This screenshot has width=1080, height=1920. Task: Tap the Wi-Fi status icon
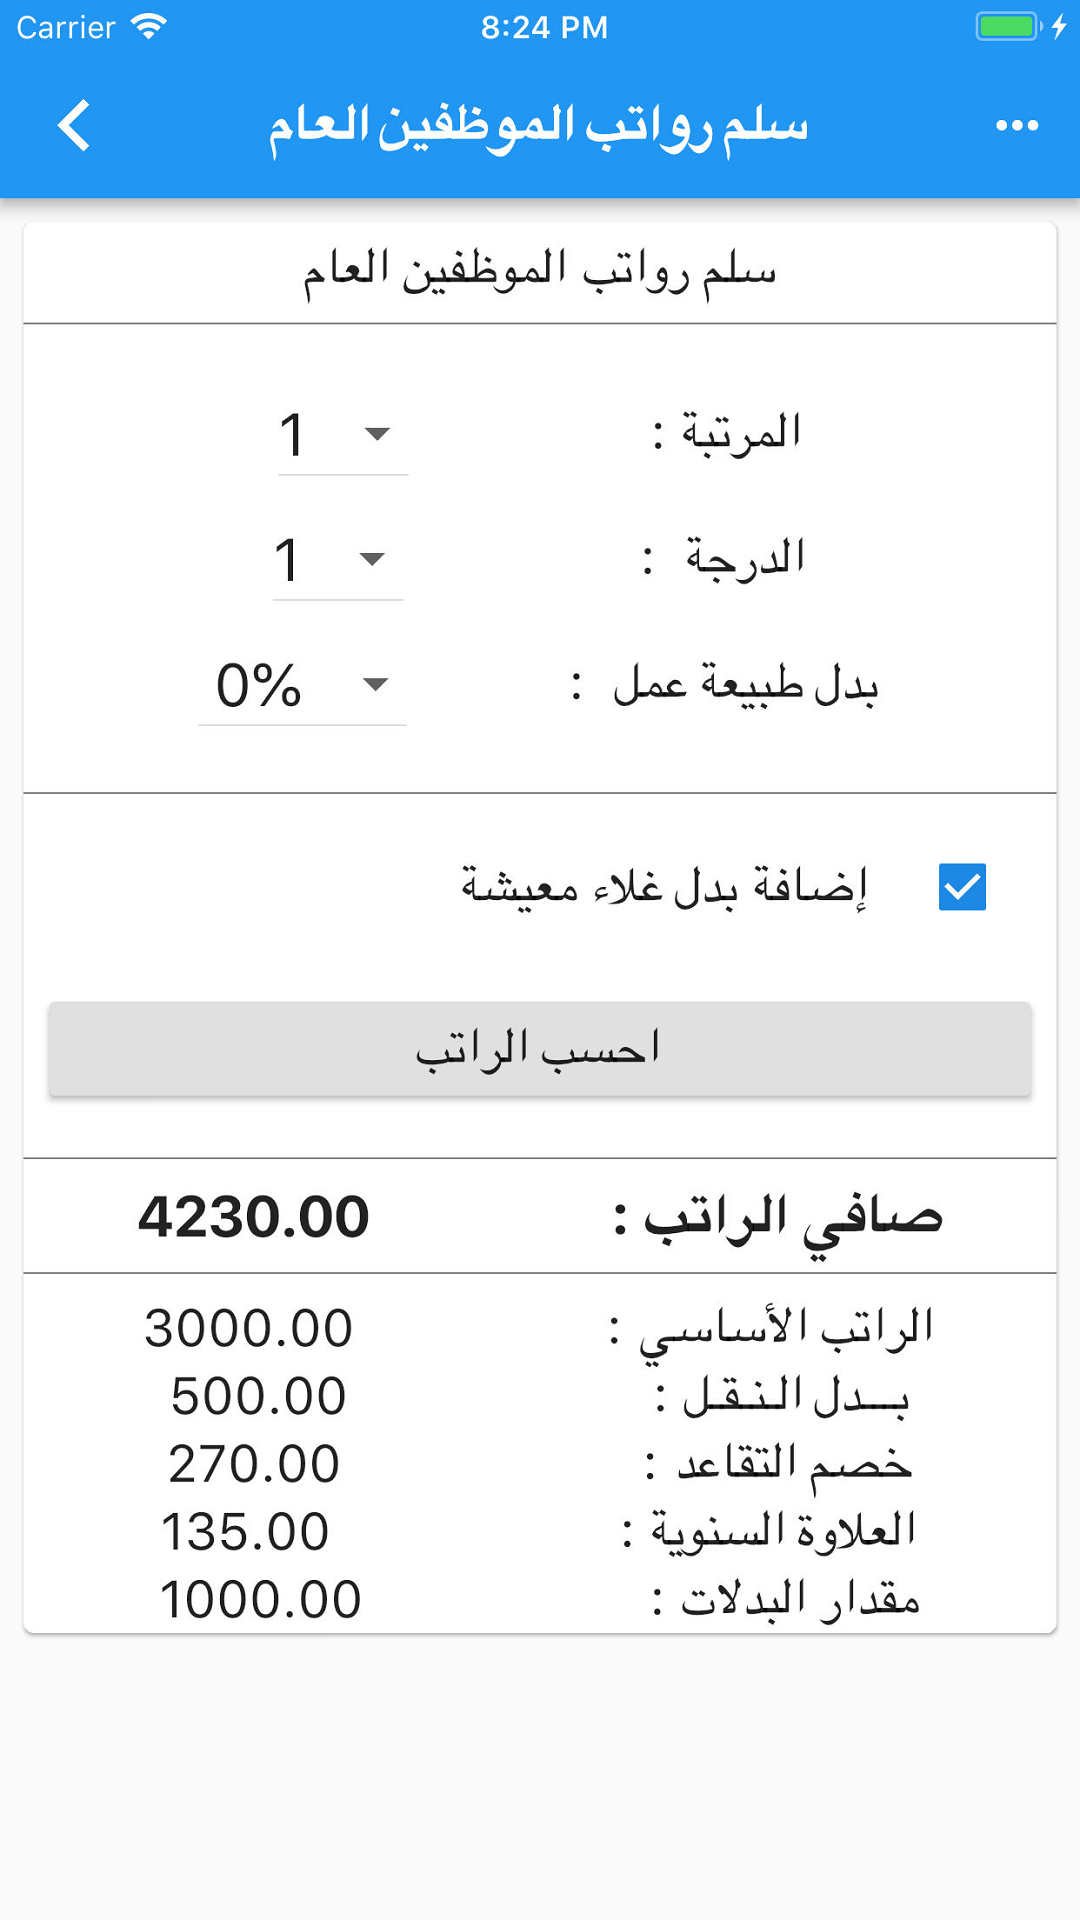point(148,27)
